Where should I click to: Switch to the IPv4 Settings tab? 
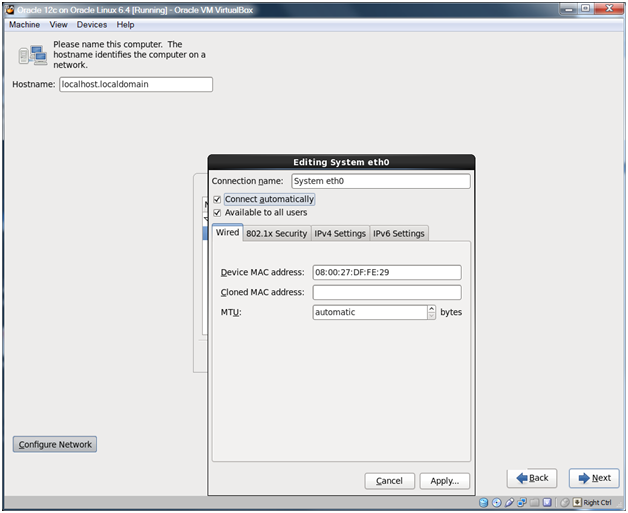[340, 233]
